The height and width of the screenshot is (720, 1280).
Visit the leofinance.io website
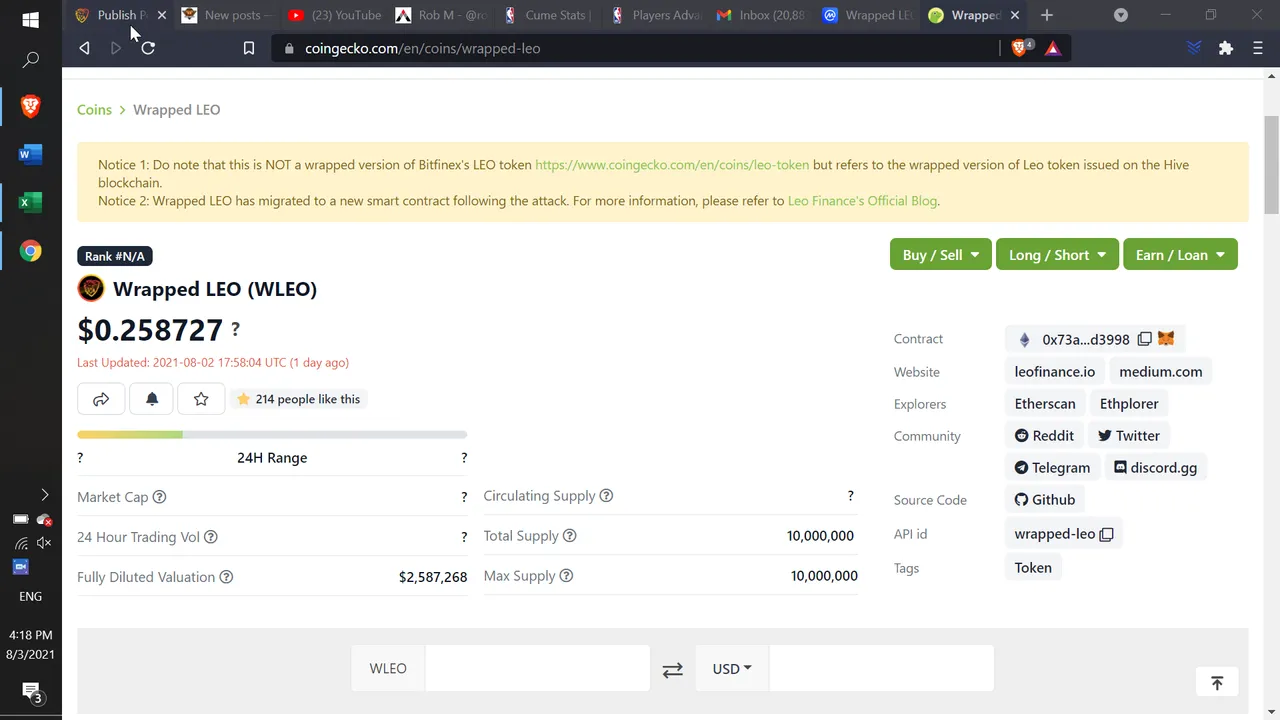(x=1054, y=371)
